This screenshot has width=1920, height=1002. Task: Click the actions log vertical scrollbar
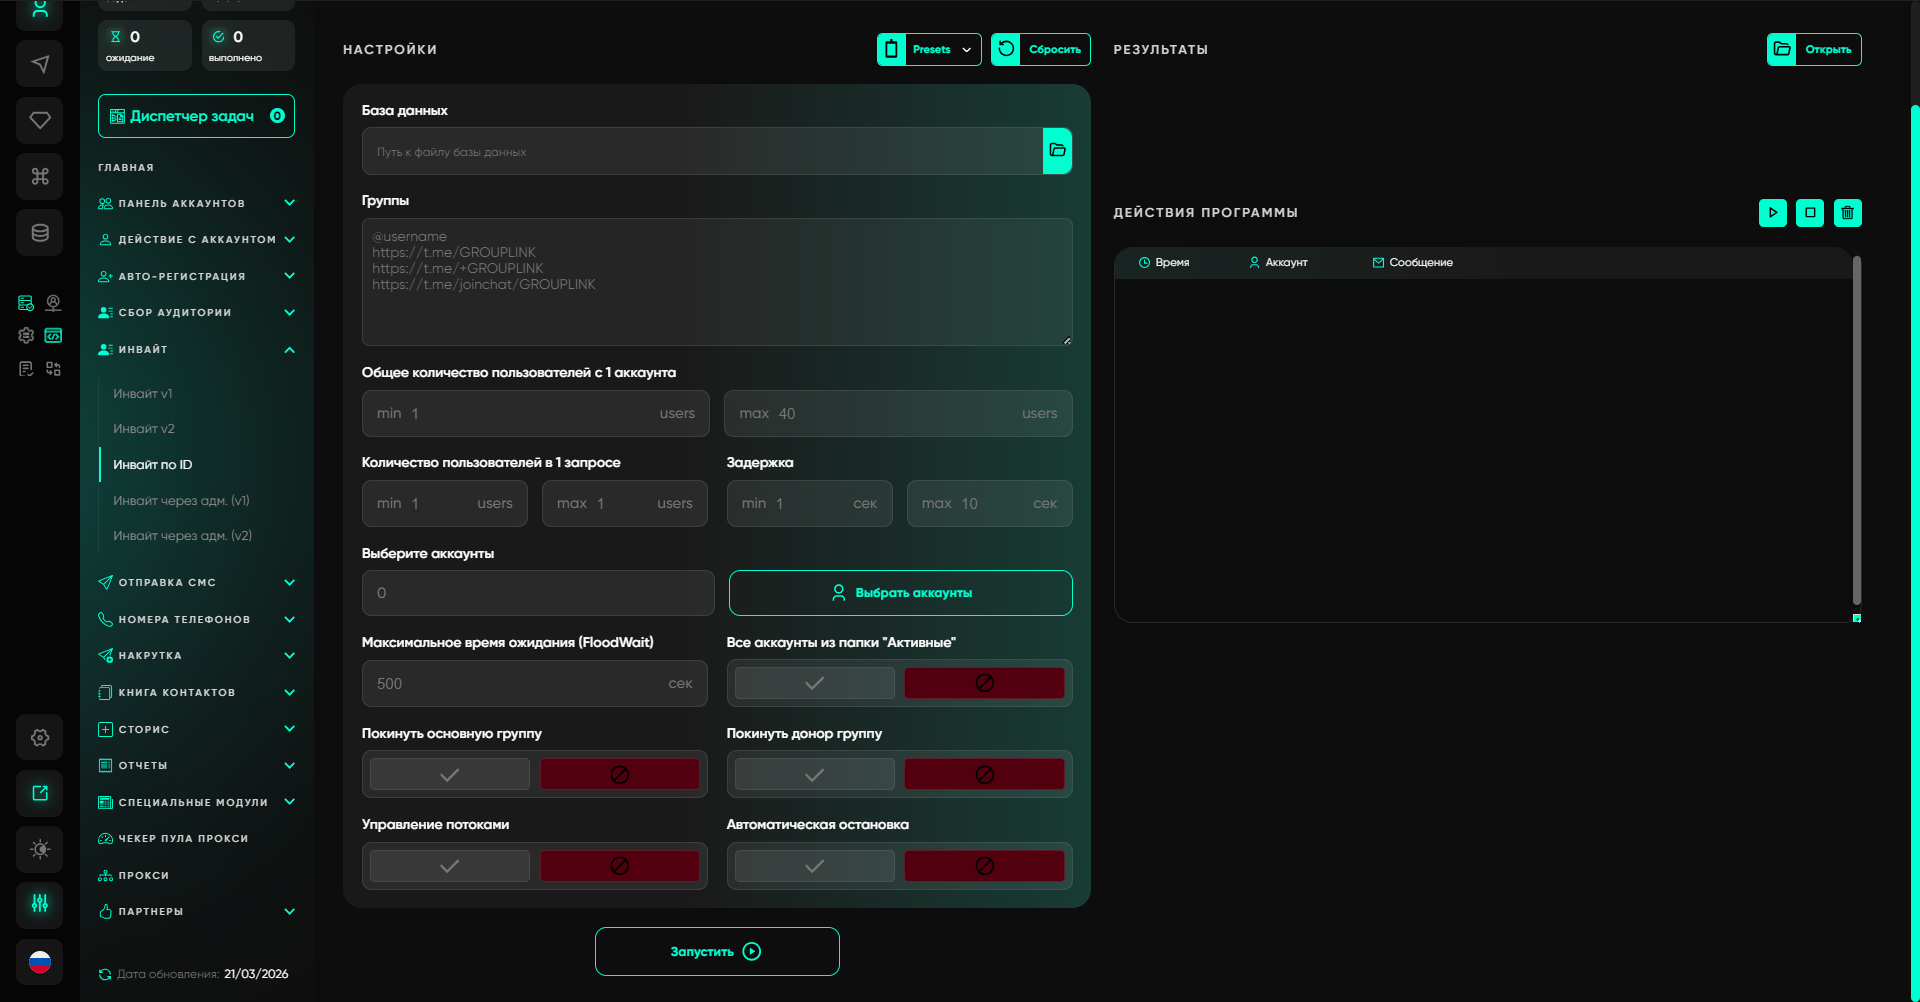[1856, 430]
